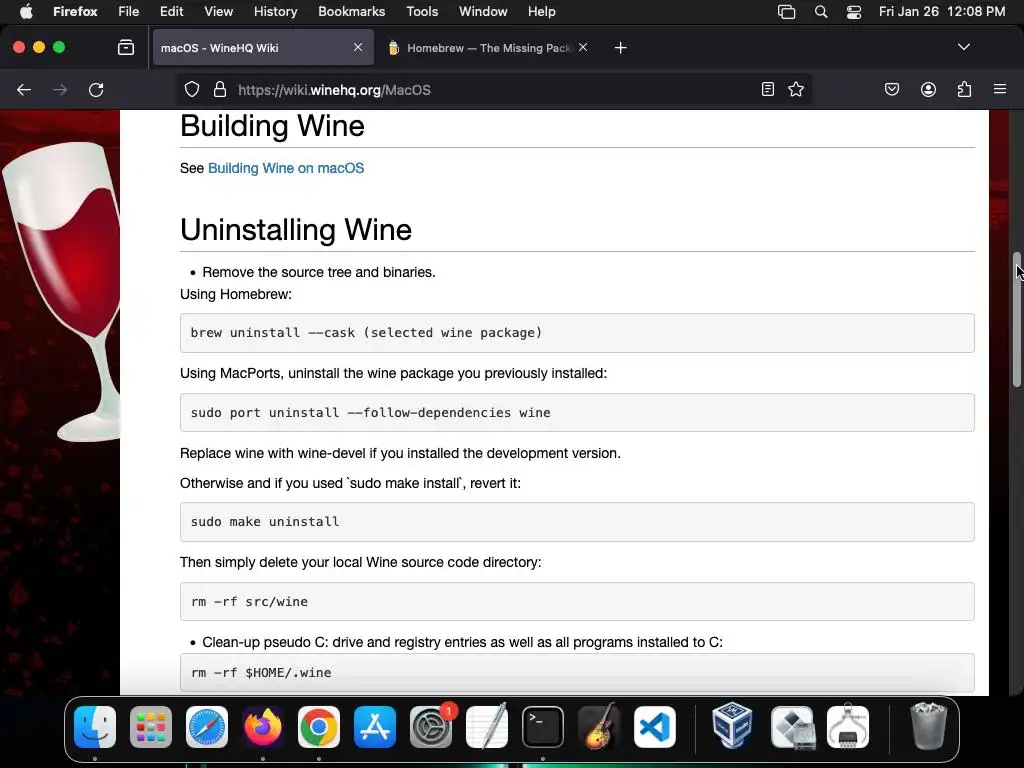Click the Stage Manager menu bar icon

pyautogui.click(x=786, y=12)
